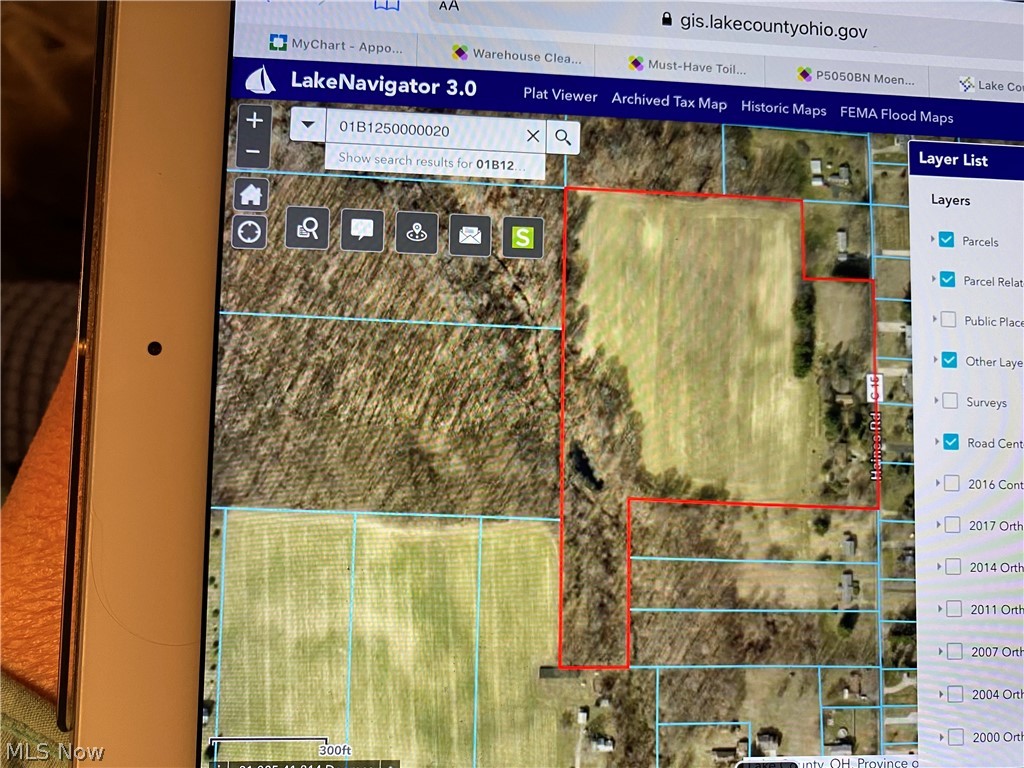This screenshot has width=1024, height=768.
Task: Enable the Surveys layer checkbox
Action: click(x=950, y=400)
